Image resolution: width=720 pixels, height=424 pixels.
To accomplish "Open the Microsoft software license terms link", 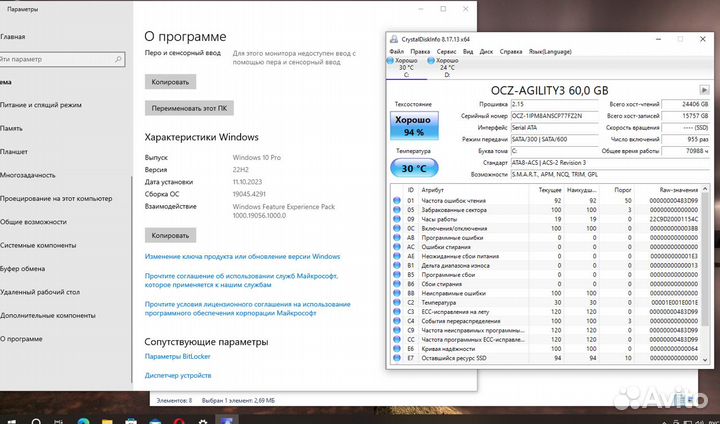I will pos(248,308).
